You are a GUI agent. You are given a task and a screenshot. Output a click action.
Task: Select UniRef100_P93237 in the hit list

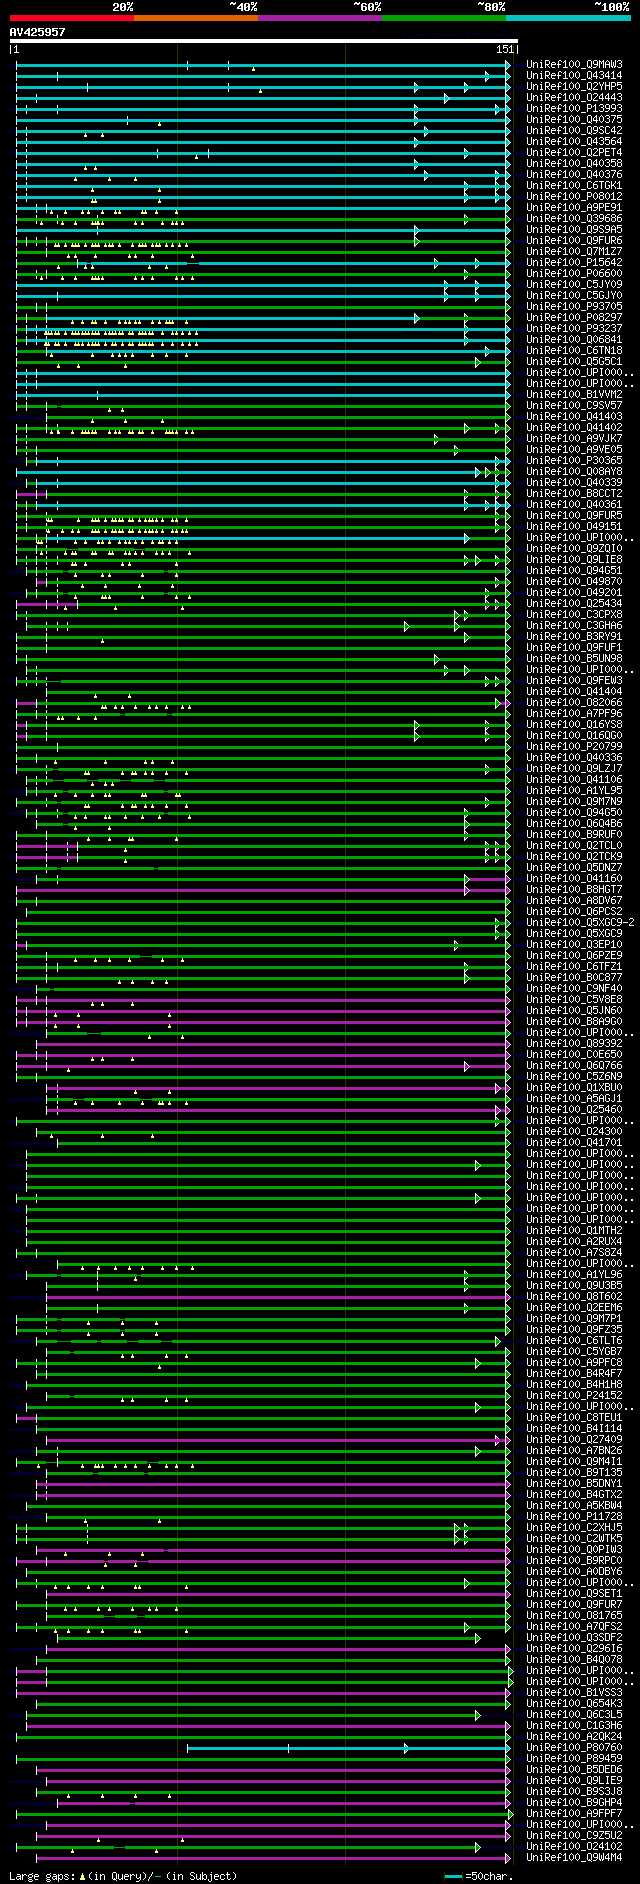[574, 328]
